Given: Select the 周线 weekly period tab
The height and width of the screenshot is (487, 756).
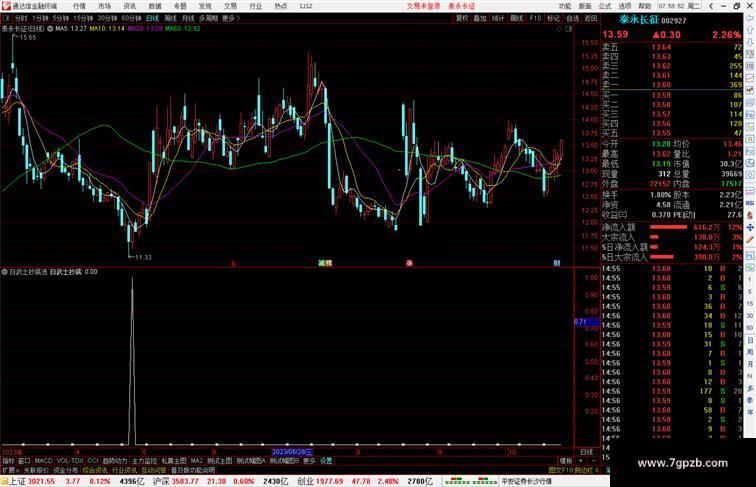Looking at the screenshot, I should 170,18.
